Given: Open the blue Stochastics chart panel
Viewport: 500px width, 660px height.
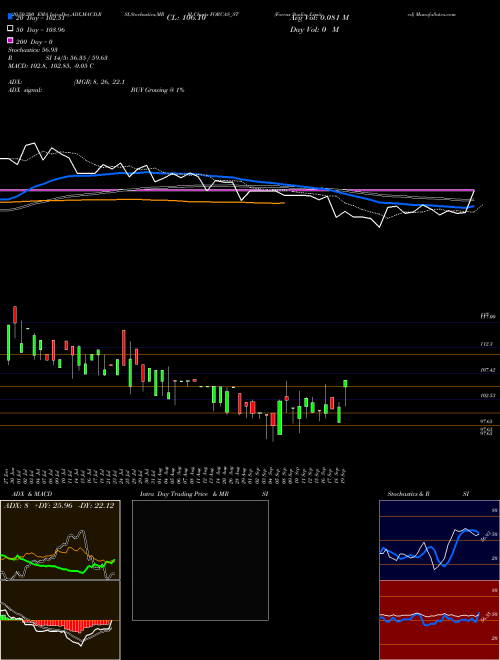Looking at the screenshot, I should [x=439, y=540].
